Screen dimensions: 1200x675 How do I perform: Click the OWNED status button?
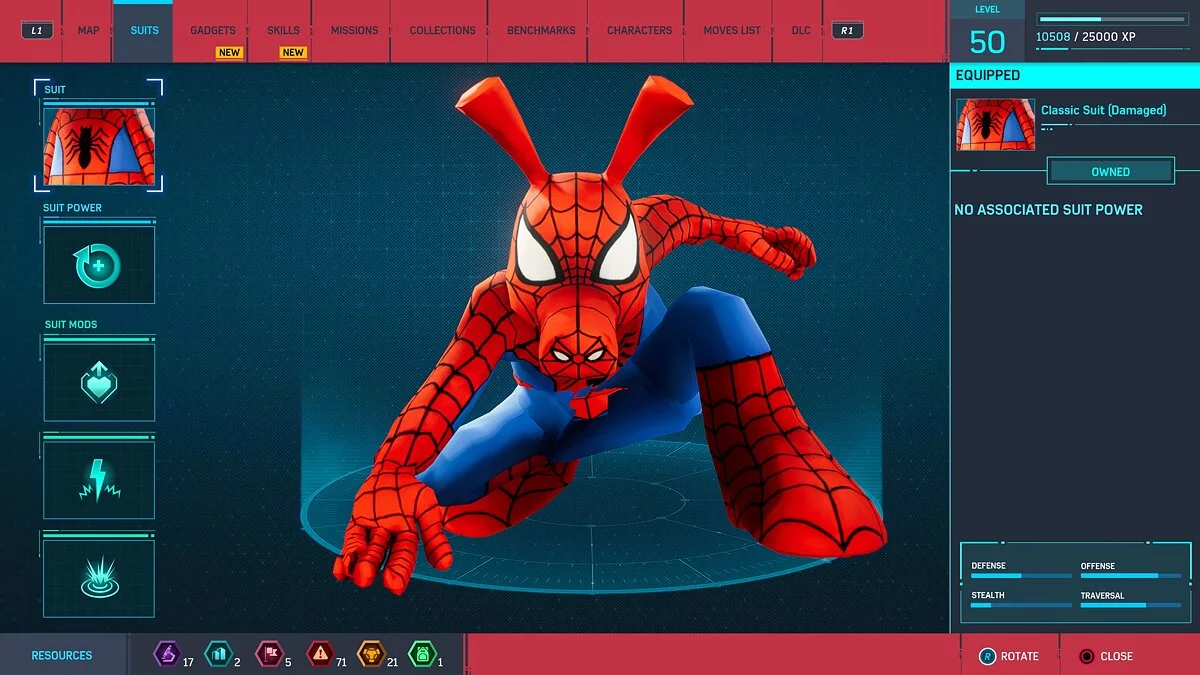tap(1110, 171)
